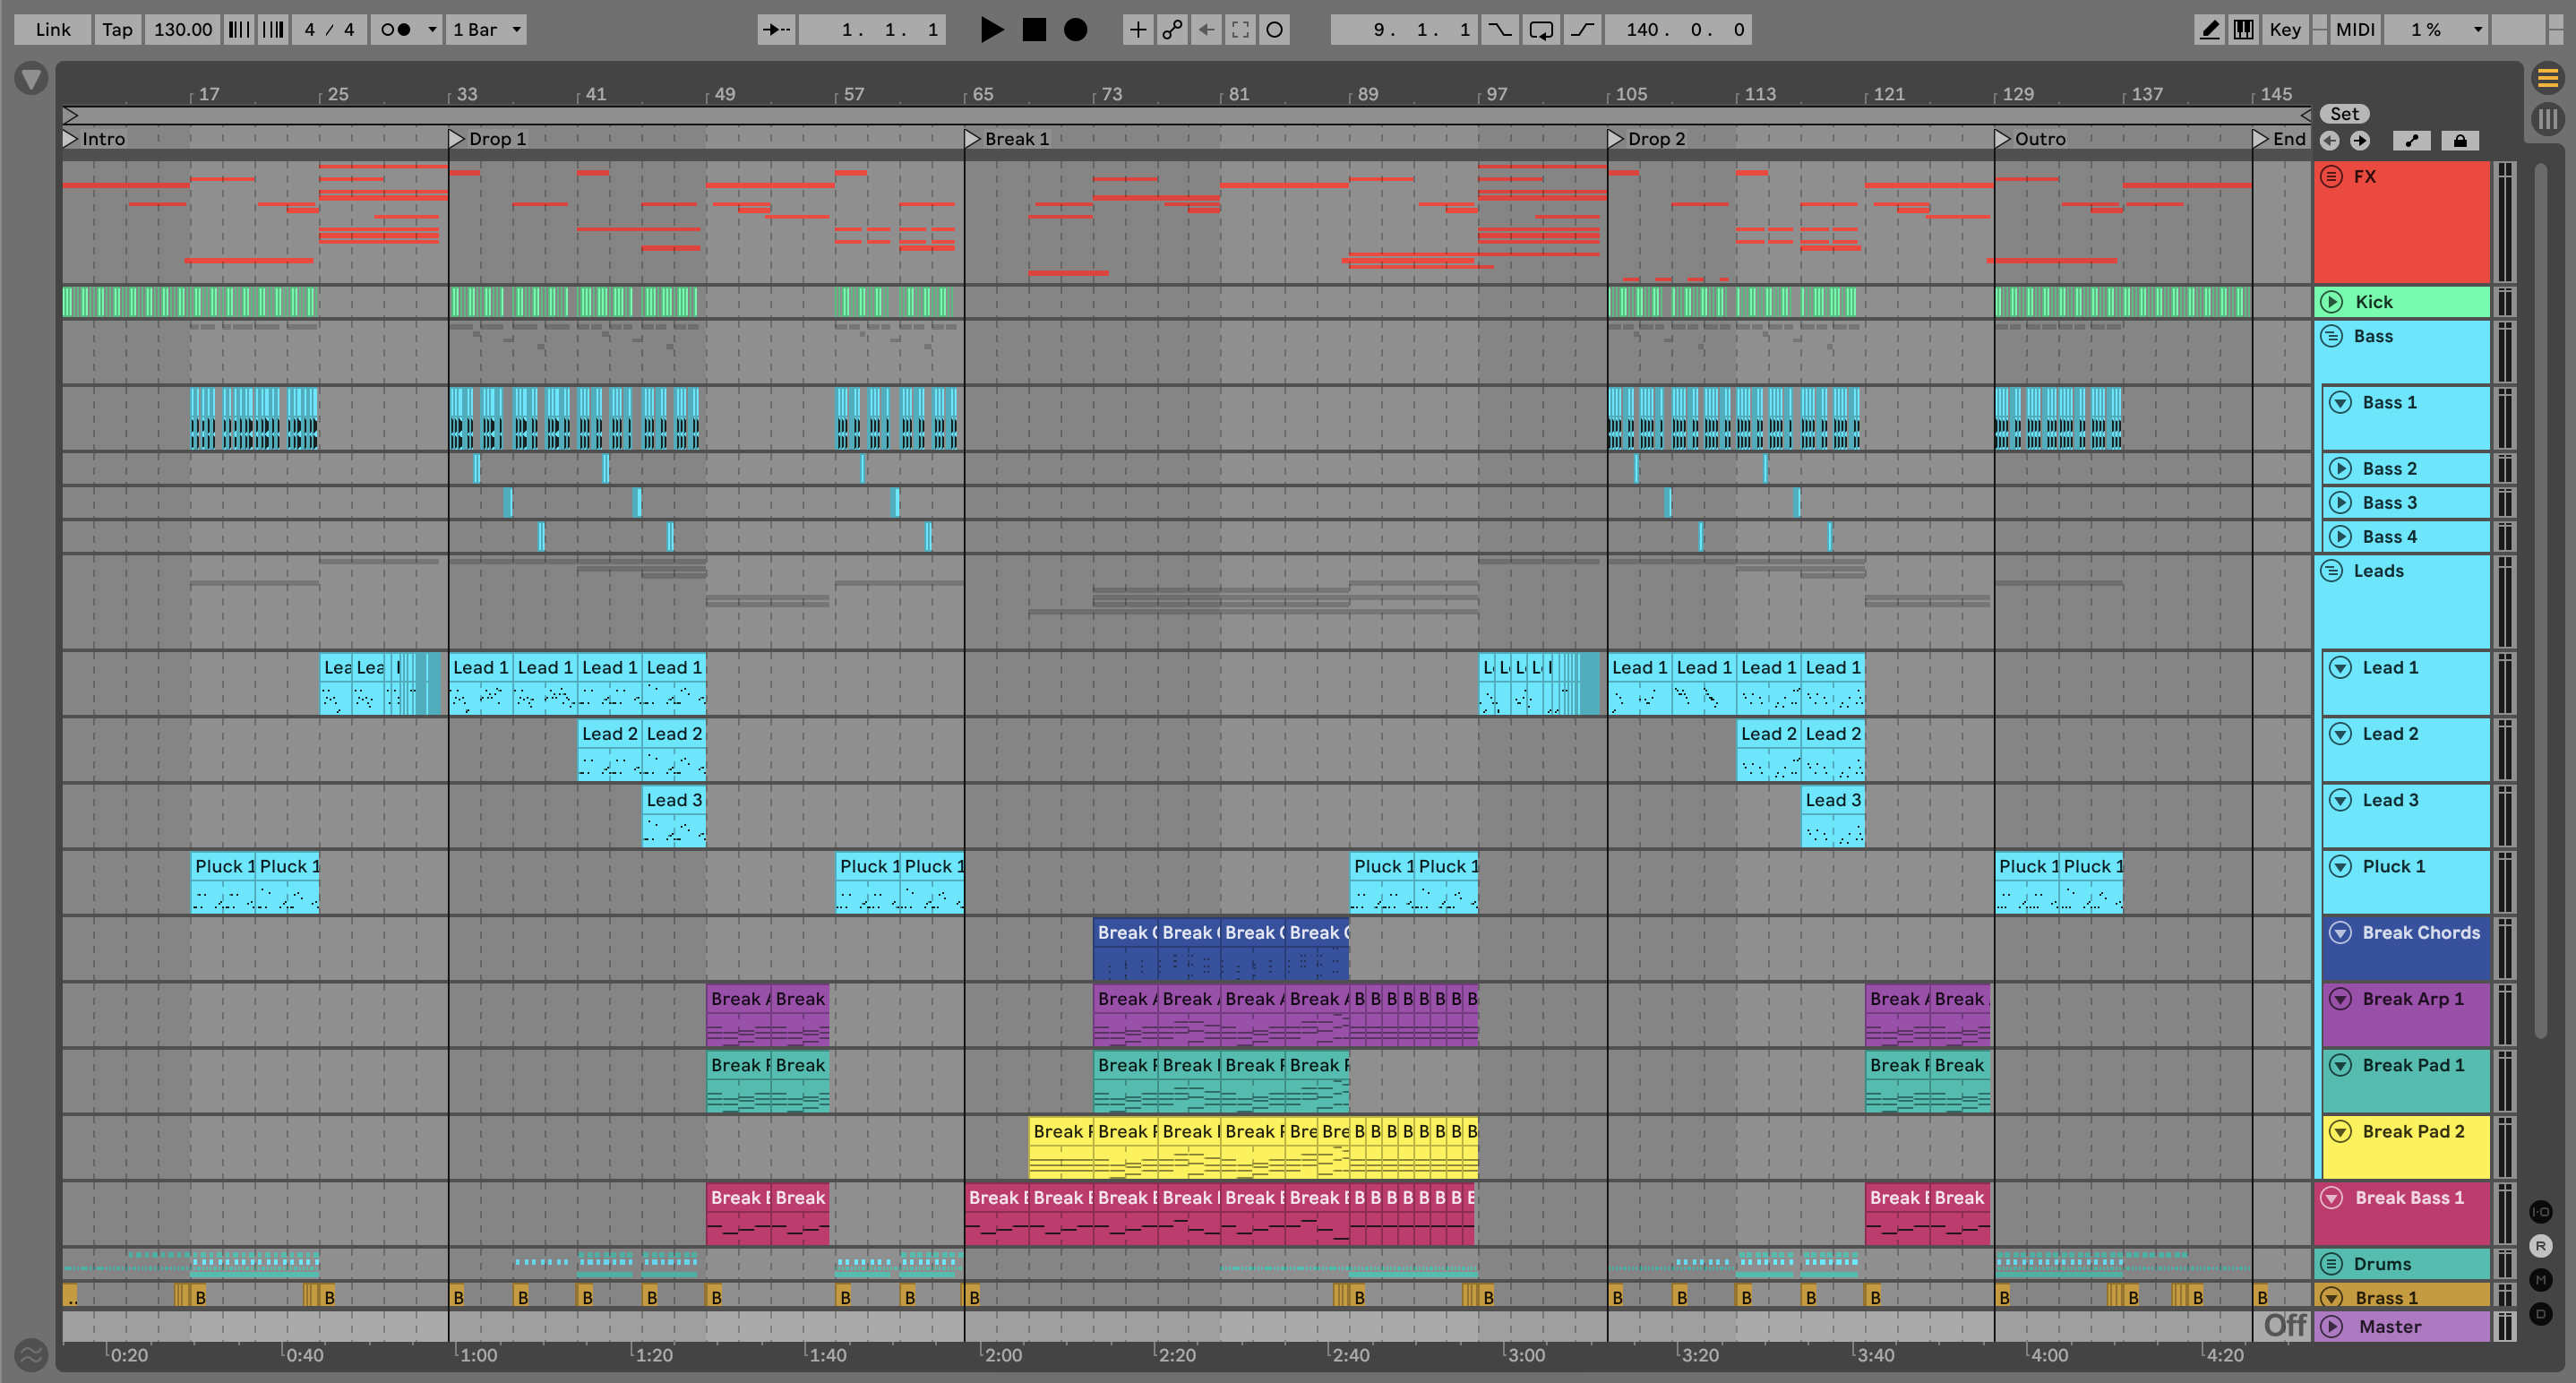Switch to Session View selector
The width and height of the screenshot is (2576, 1383).
2547,119
